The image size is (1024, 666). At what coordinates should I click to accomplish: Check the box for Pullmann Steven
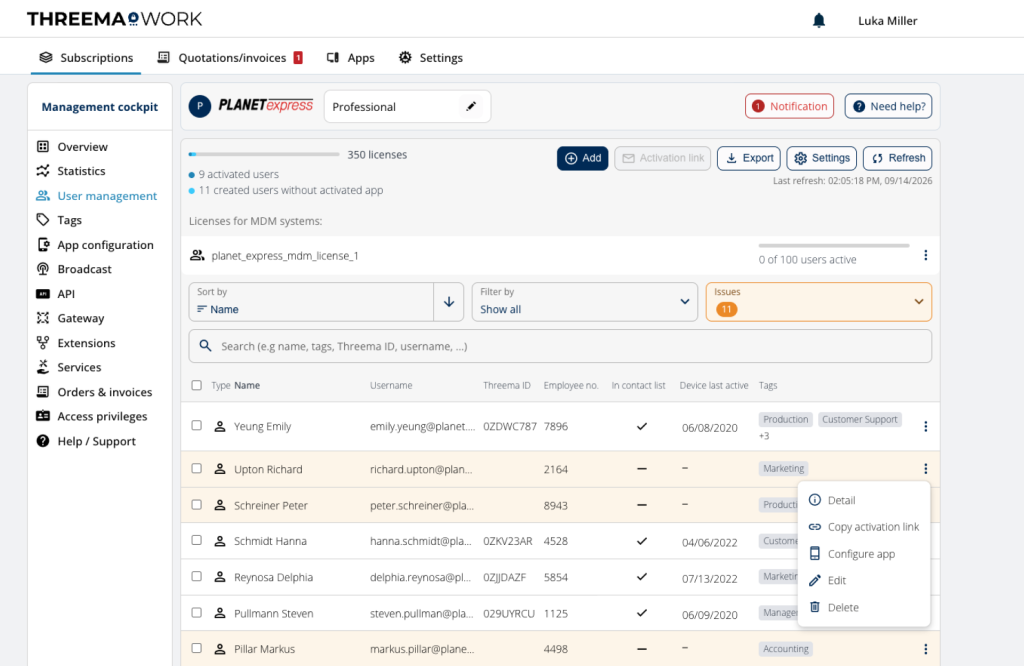click(197, 612)
